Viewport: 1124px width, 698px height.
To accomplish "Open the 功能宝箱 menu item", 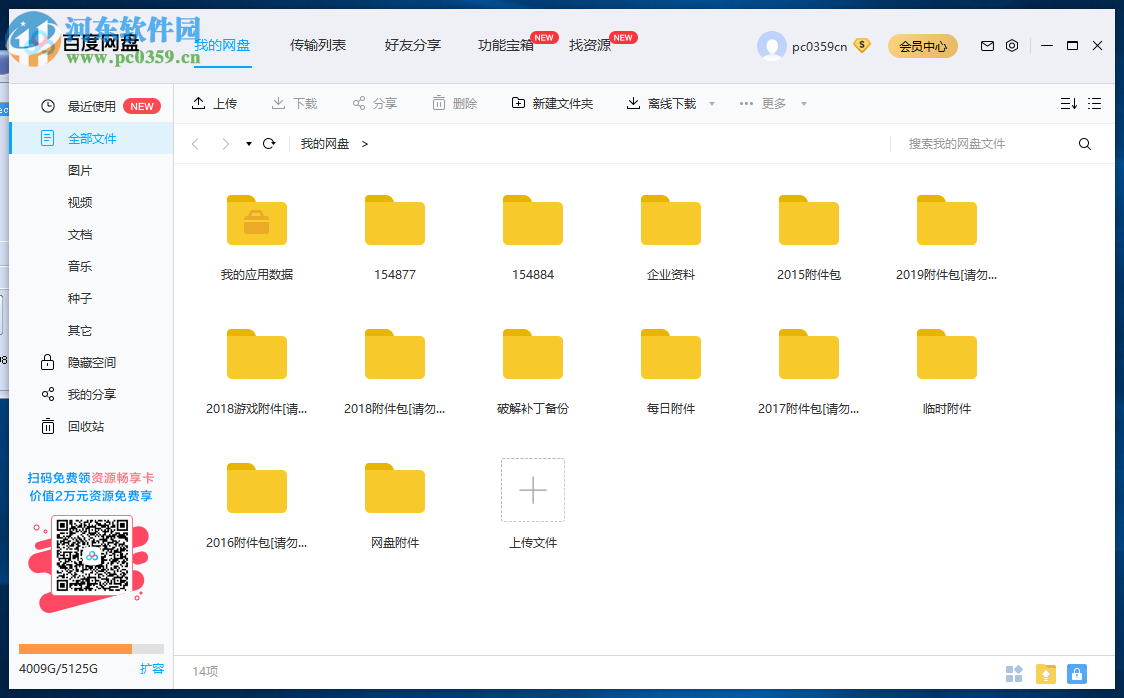I will pos(507,45).
